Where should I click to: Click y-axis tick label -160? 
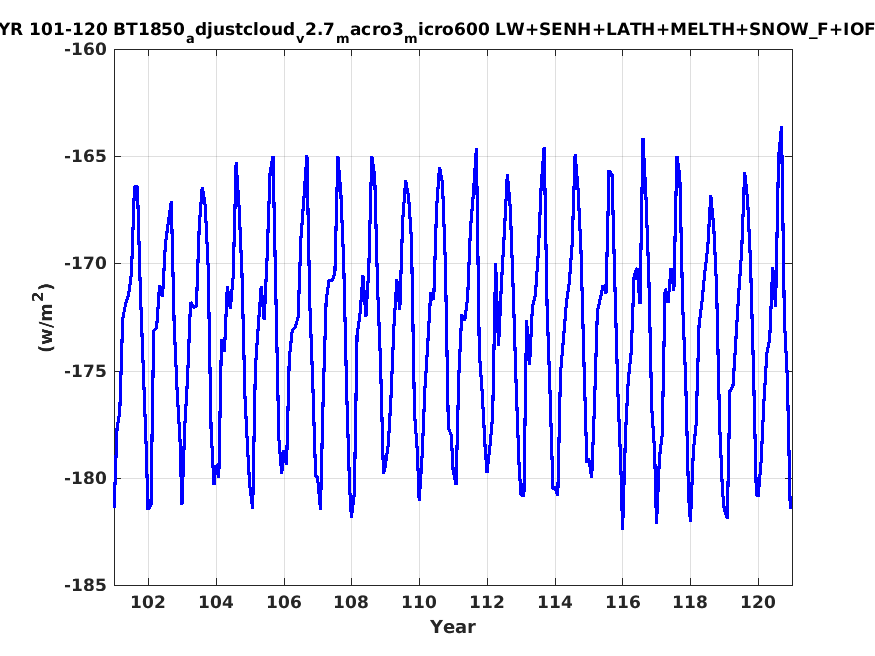click(x=85, y=50)
